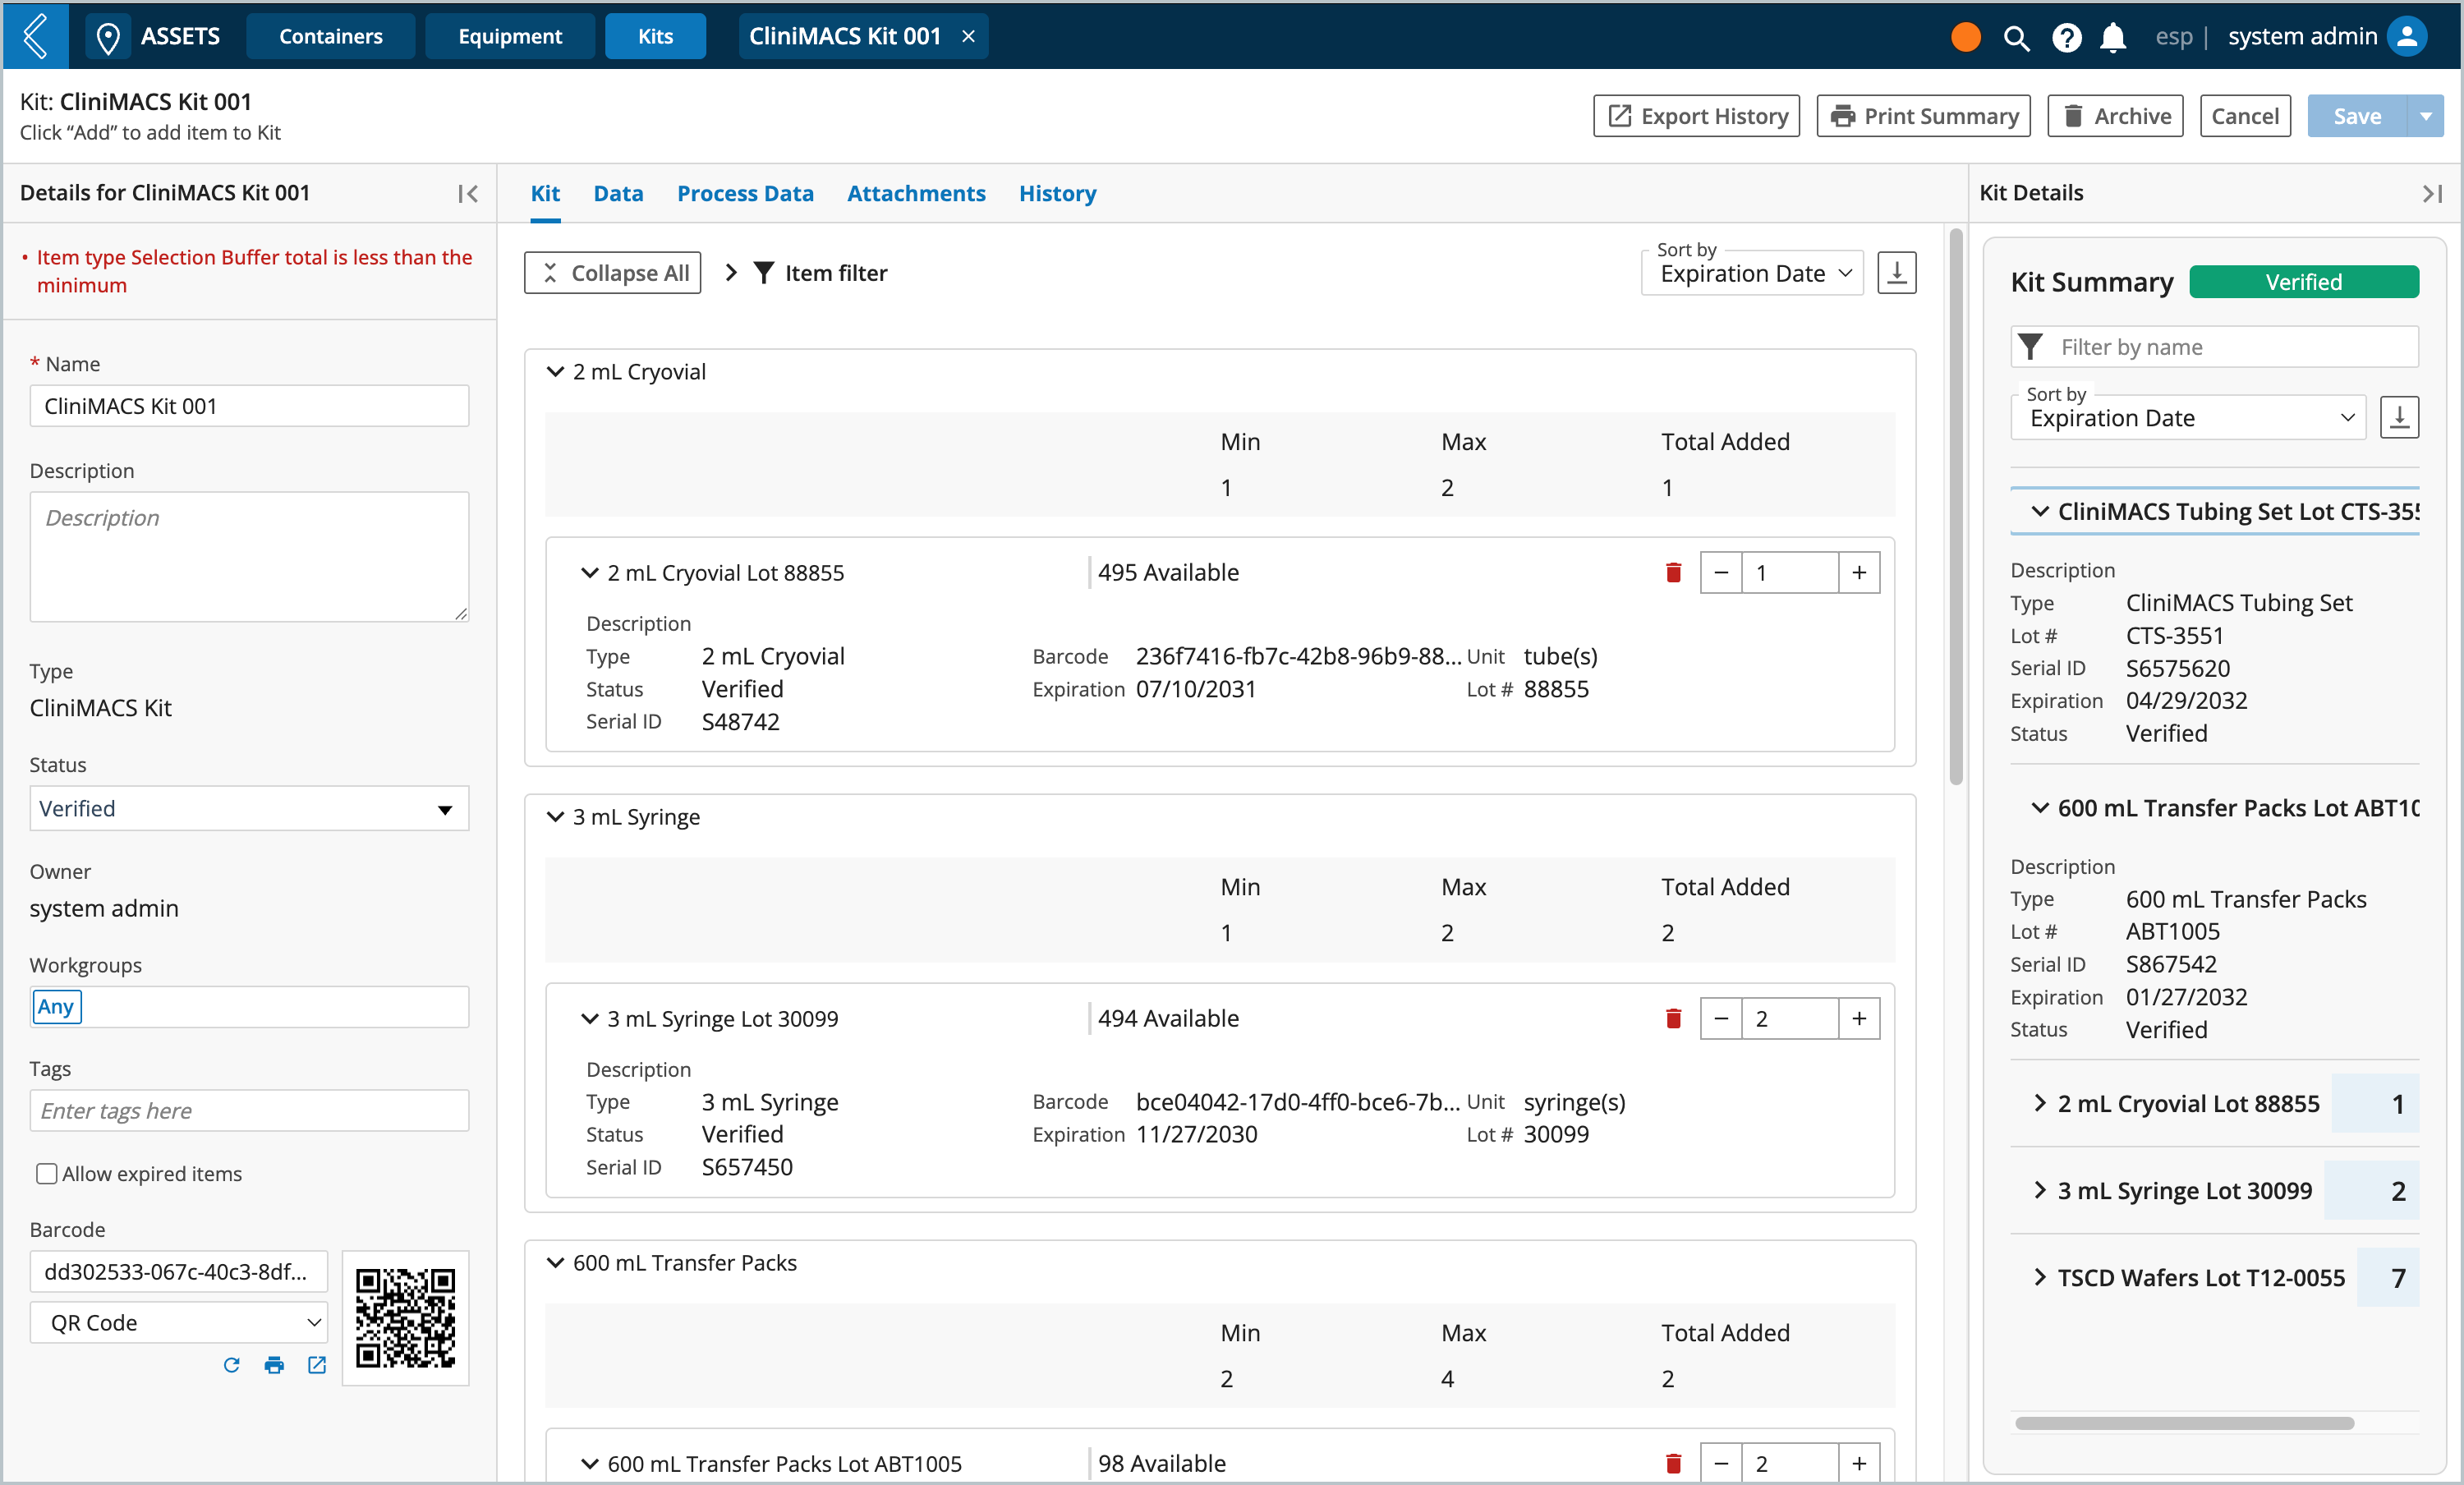
Task: Click the Cancel button
Action: [x=2245, y=116]
